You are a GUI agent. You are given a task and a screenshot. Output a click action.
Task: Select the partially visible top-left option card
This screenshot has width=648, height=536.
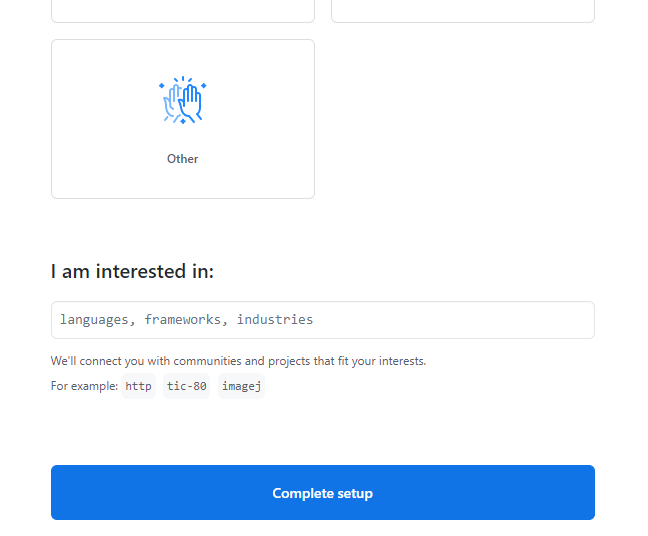(x=183, y=10)
